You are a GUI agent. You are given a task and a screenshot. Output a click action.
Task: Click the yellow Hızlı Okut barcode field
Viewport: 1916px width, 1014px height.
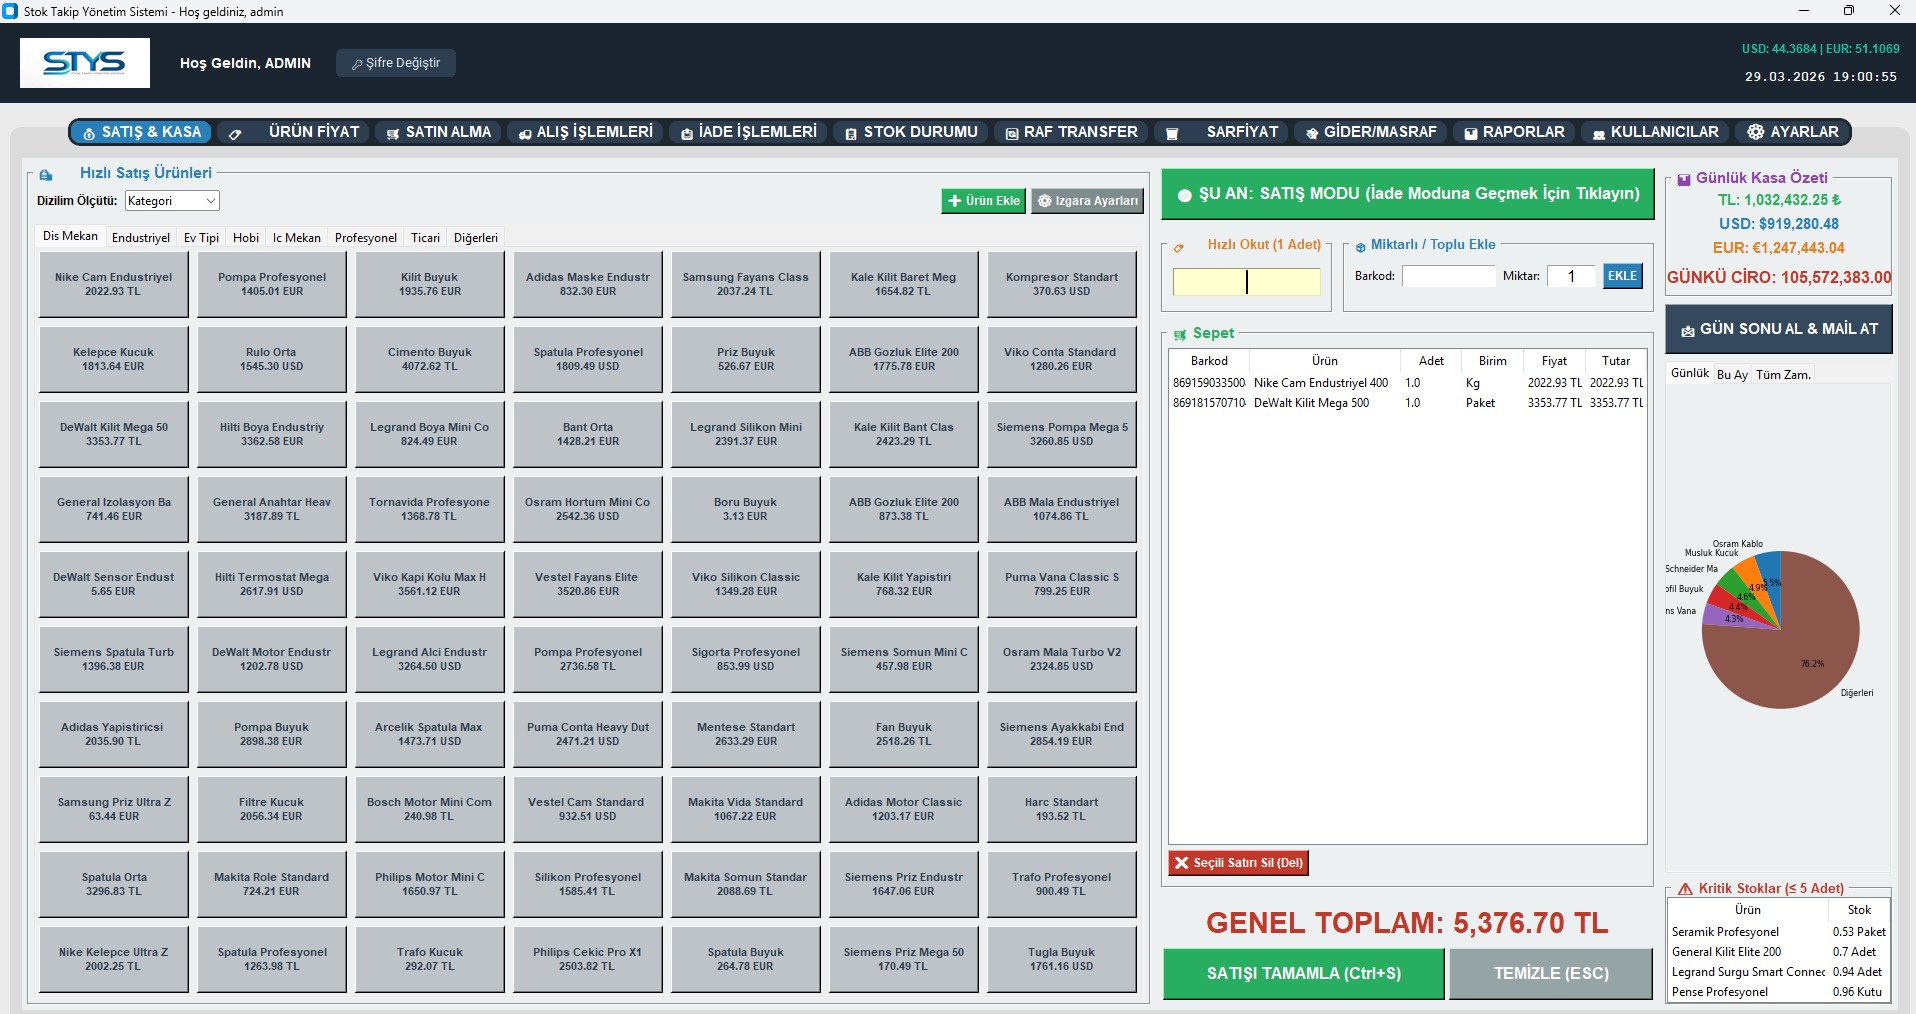click(x=1246, y=282)
